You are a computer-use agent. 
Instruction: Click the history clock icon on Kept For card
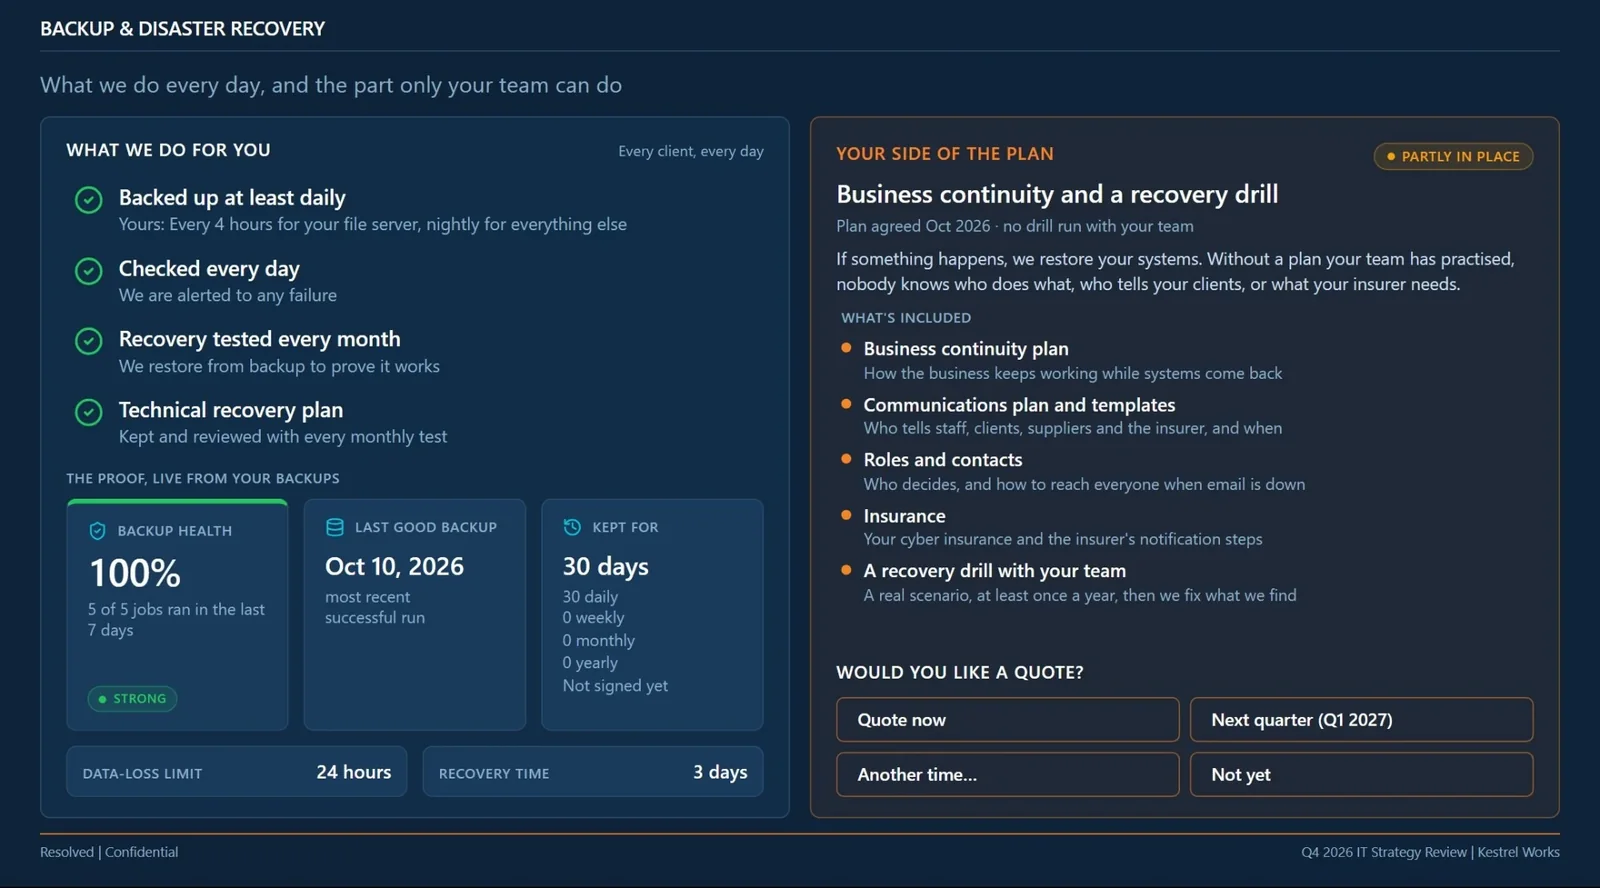click(x=572, y=527)
